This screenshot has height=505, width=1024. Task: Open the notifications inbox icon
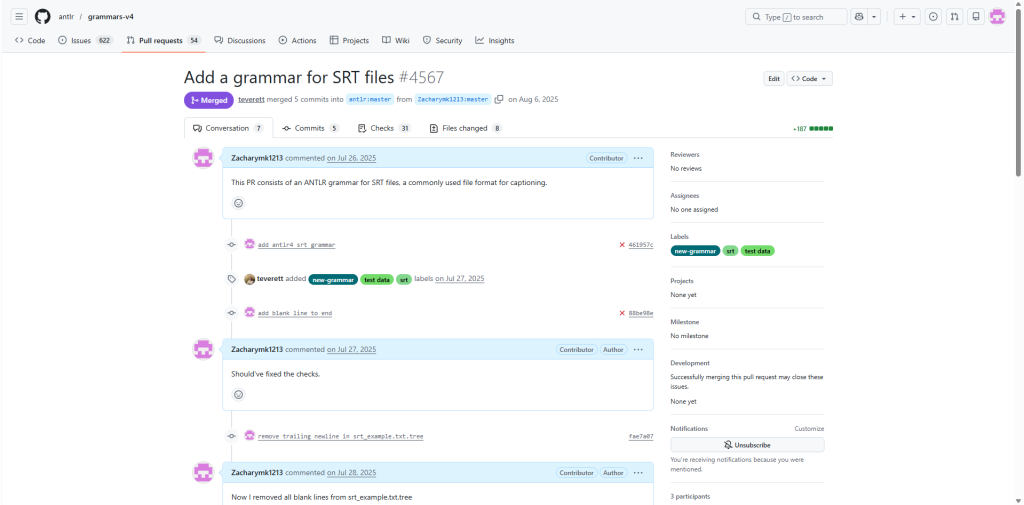976,16
